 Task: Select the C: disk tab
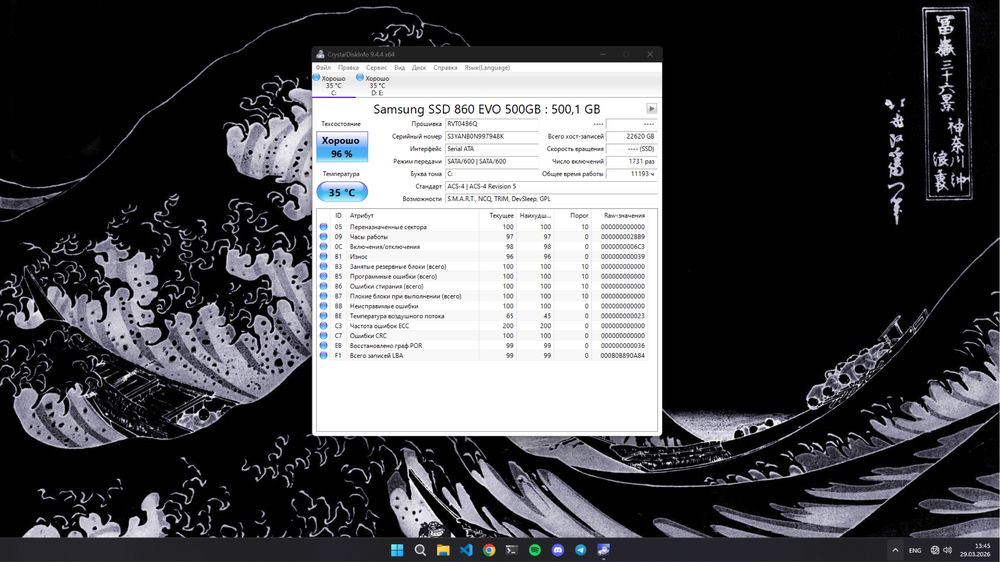tap(334, 85)
